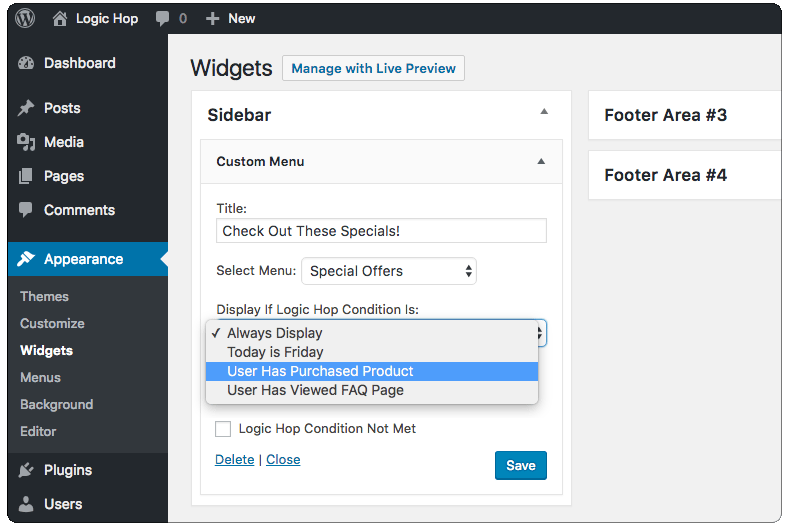This screenshot has height=530, width=790.
Task: Pick User Has Viewed FAQ Page option
Action: click(x=372, y=390)
